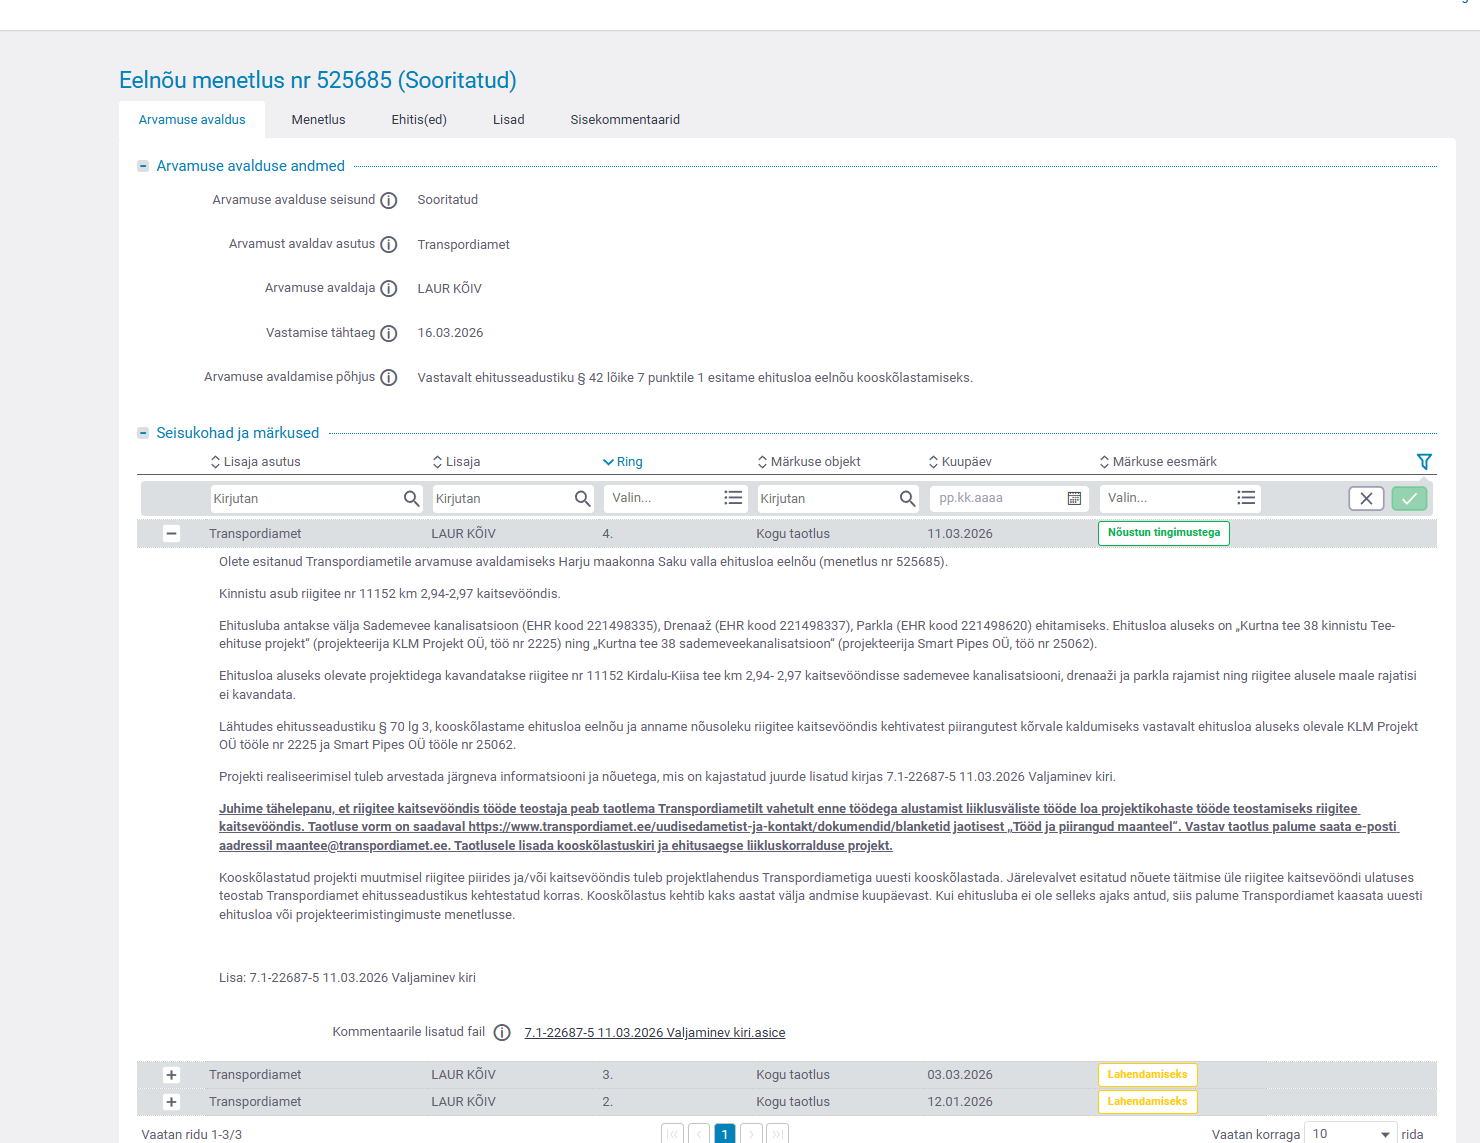The width and height of the screenshot is (1480, 1143).
Task: Open the attached Valjaminev kiri.asice file
Action: click(x=654, y=1033)
